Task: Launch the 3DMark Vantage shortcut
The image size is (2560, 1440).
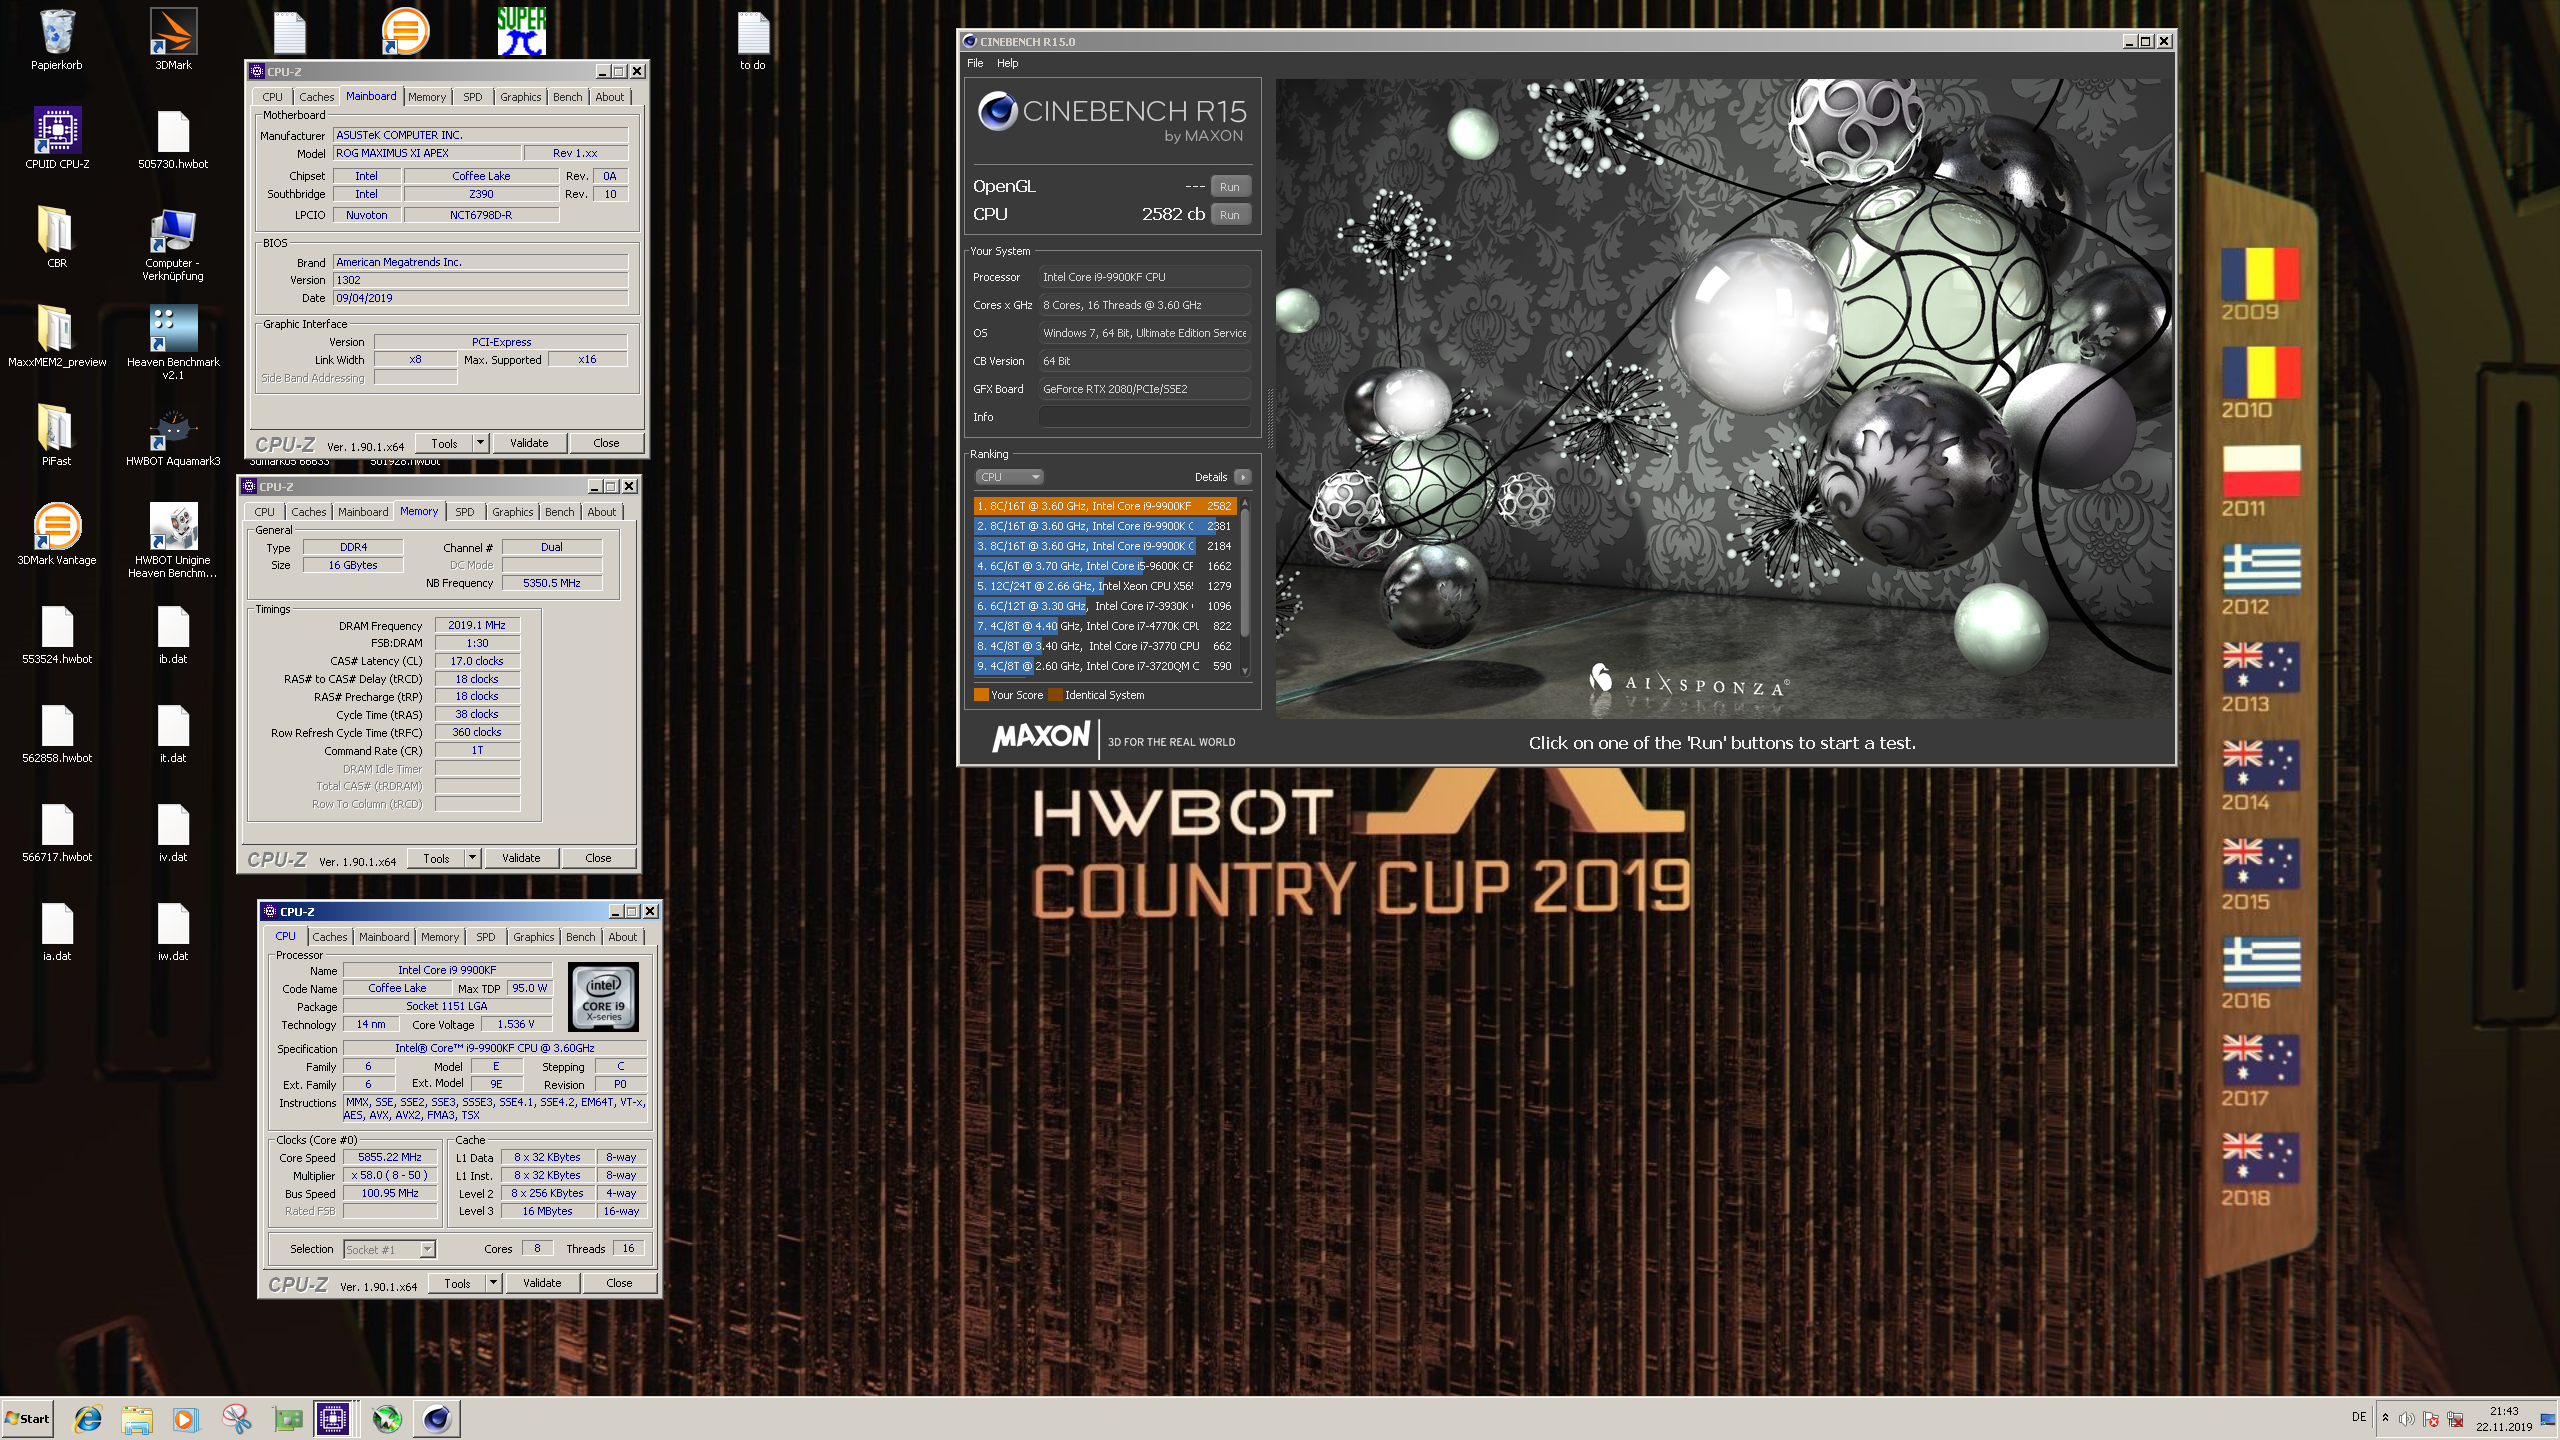Action: (x=57, y=534)
